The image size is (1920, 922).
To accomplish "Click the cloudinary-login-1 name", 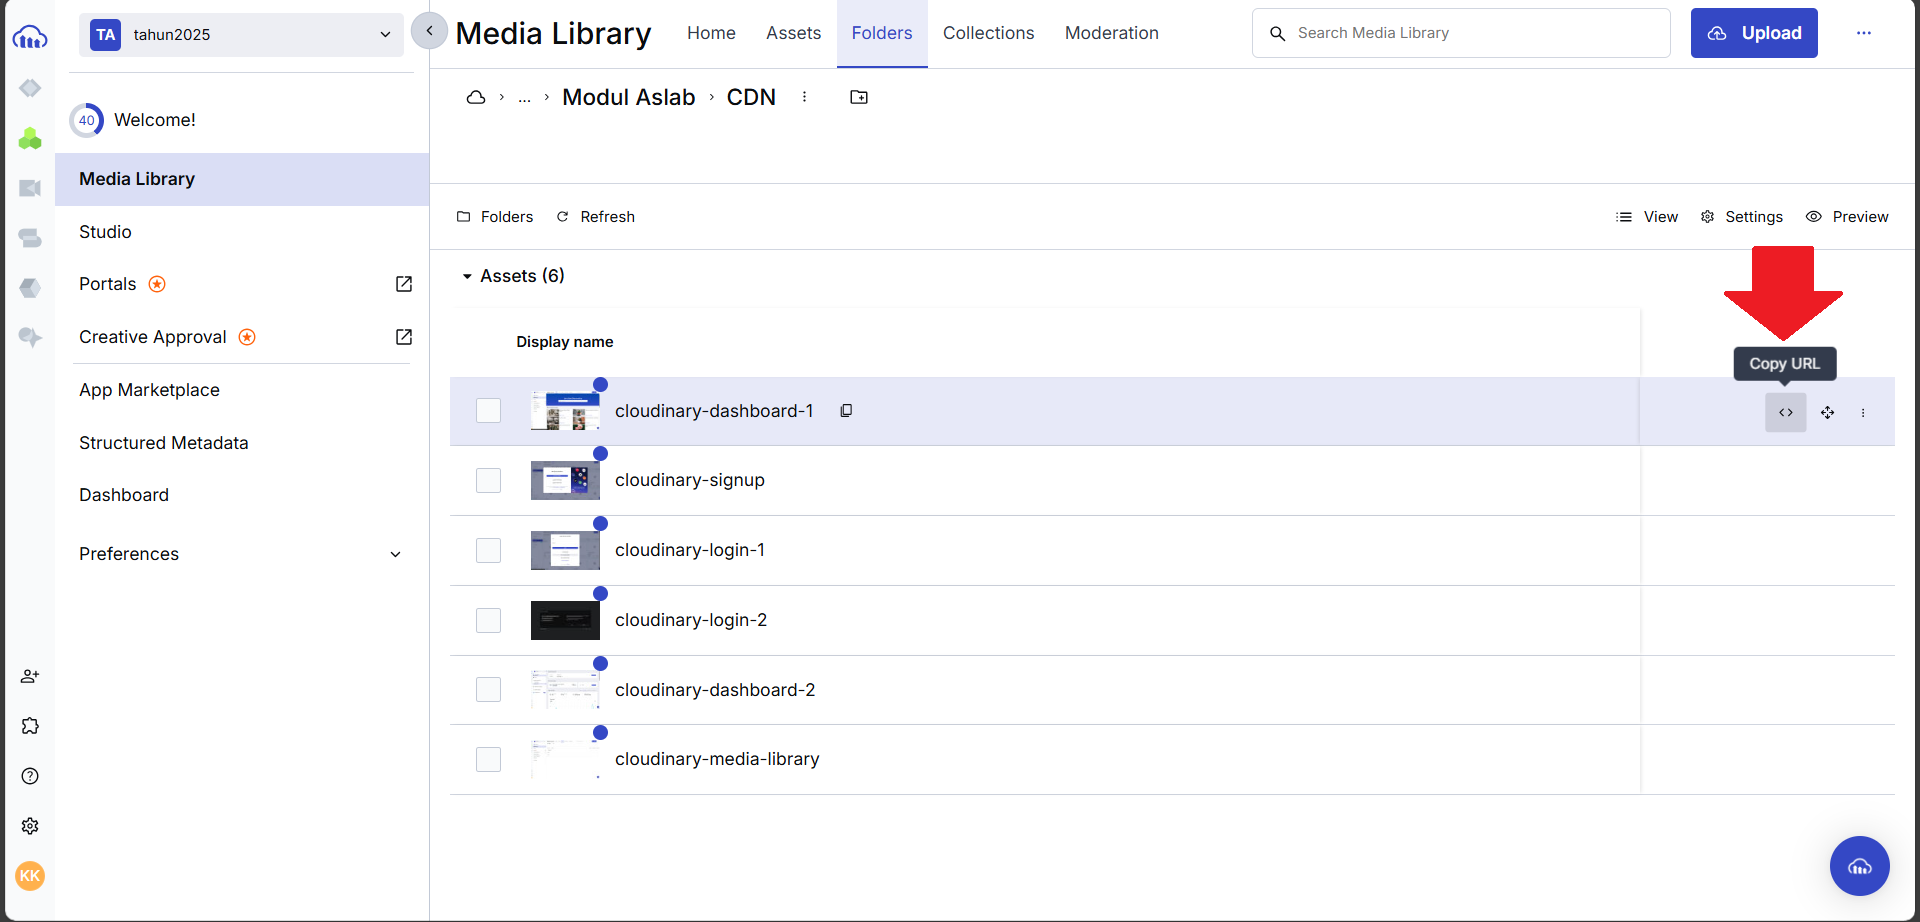I will tap(690, 550).
